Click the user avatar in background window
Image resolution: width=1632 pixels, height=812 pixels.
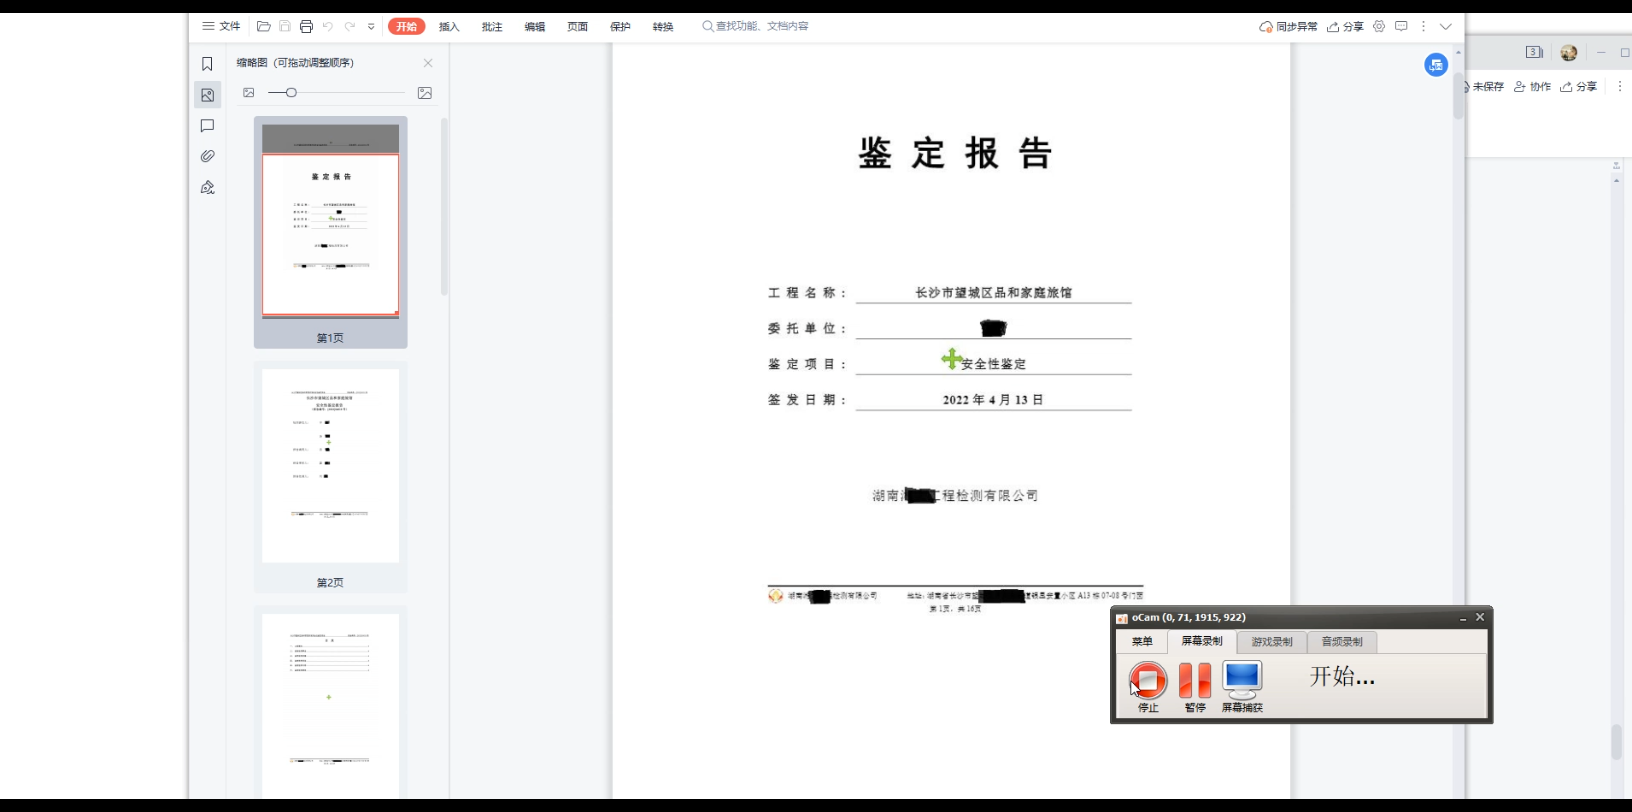pos(1569,53)
